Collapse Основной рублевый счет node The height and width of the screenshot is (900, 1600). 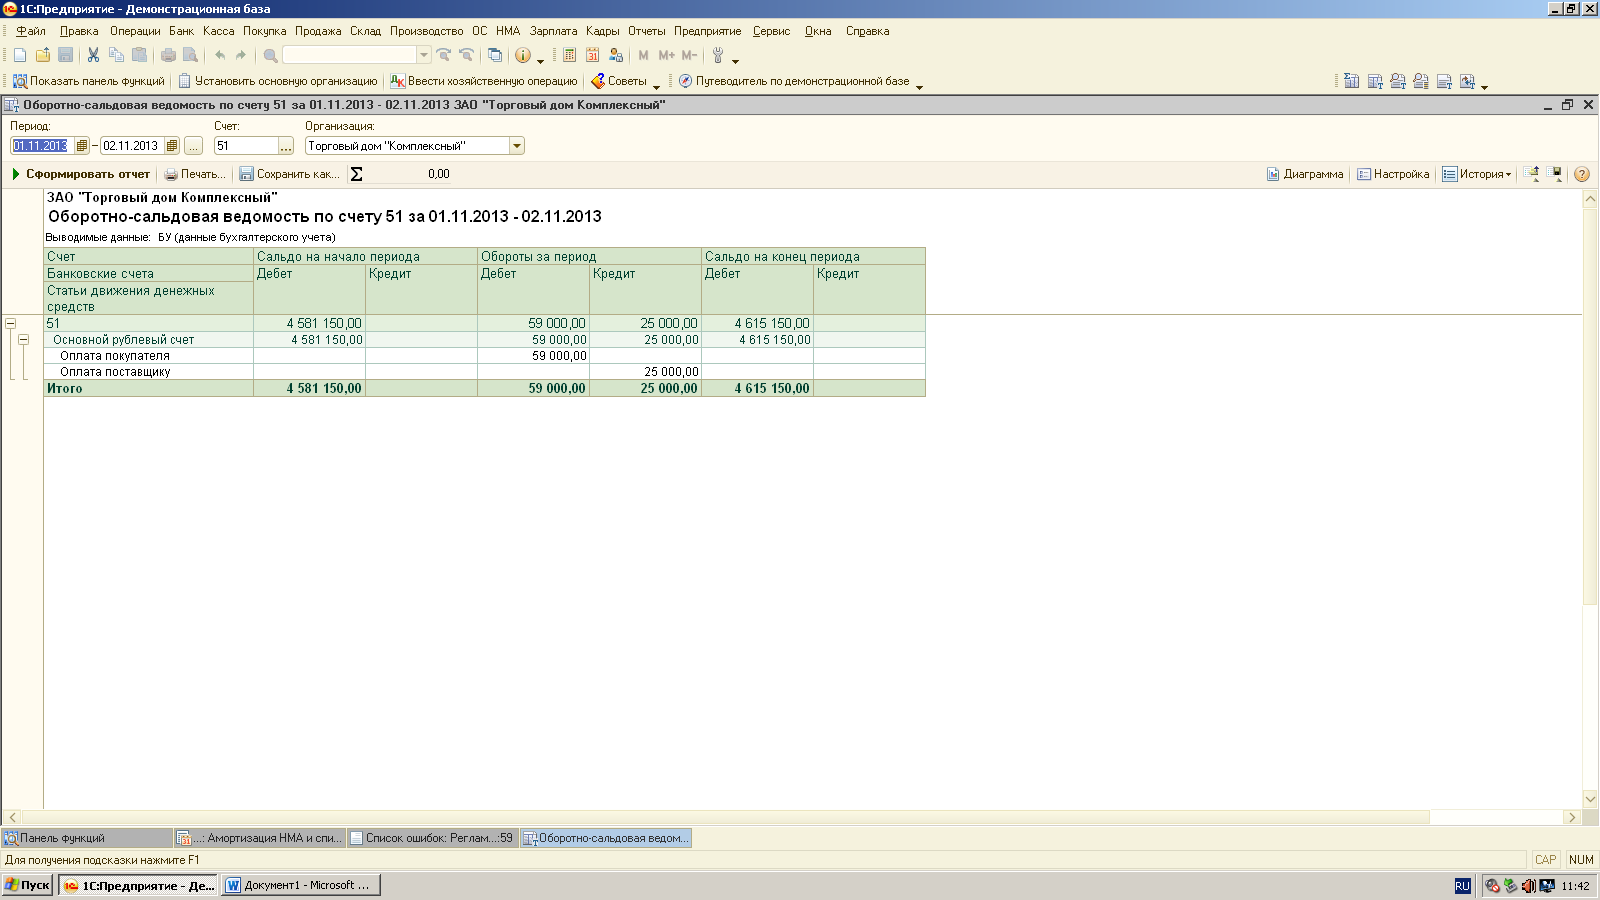pos(23,340)
